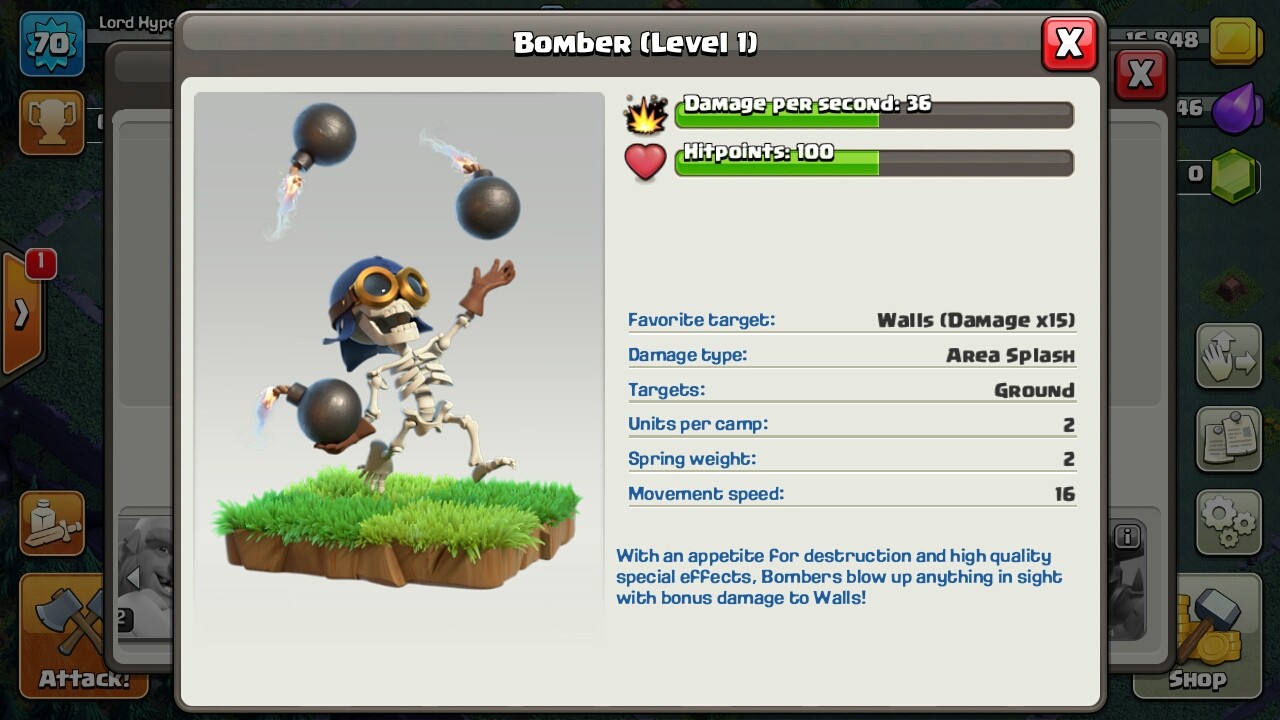Open the layout editor clipboard icon
Image resolution: width=1280 pixels, height=720 pixels.
click(1229, 438)
